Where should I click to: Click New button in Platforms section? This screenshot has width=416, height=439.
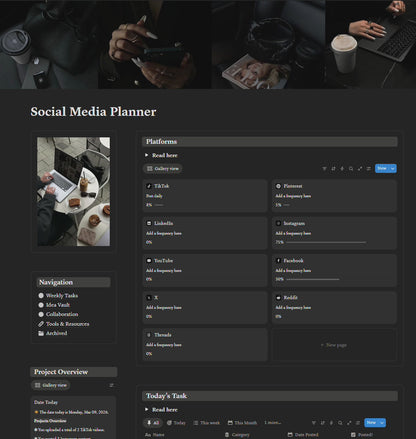pyautogui.click(x=382, y=168)
